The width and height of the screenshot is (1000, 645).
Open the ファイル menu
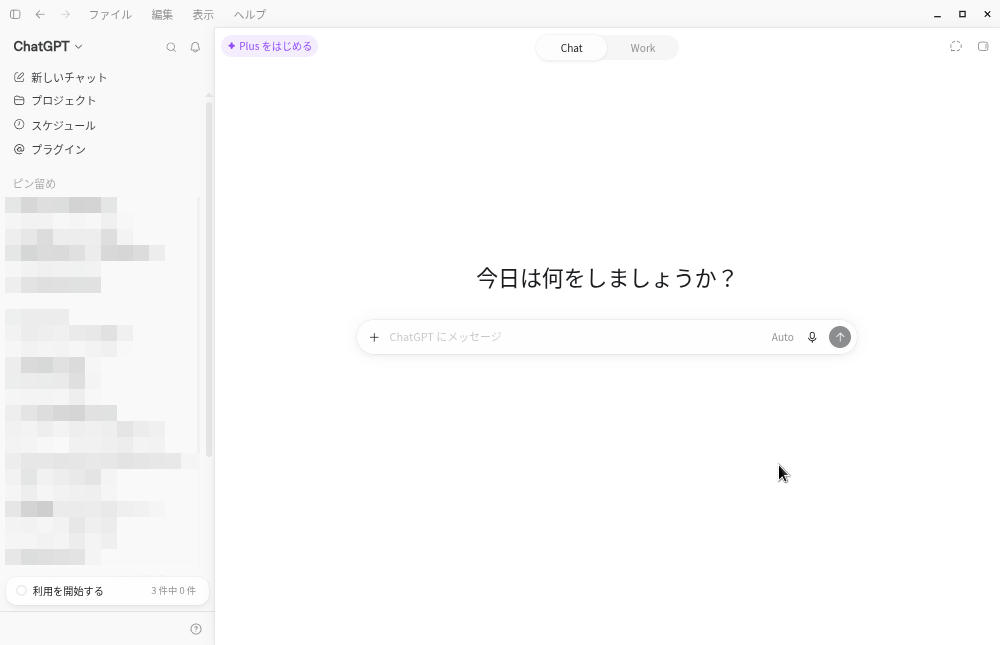(110, 14)
